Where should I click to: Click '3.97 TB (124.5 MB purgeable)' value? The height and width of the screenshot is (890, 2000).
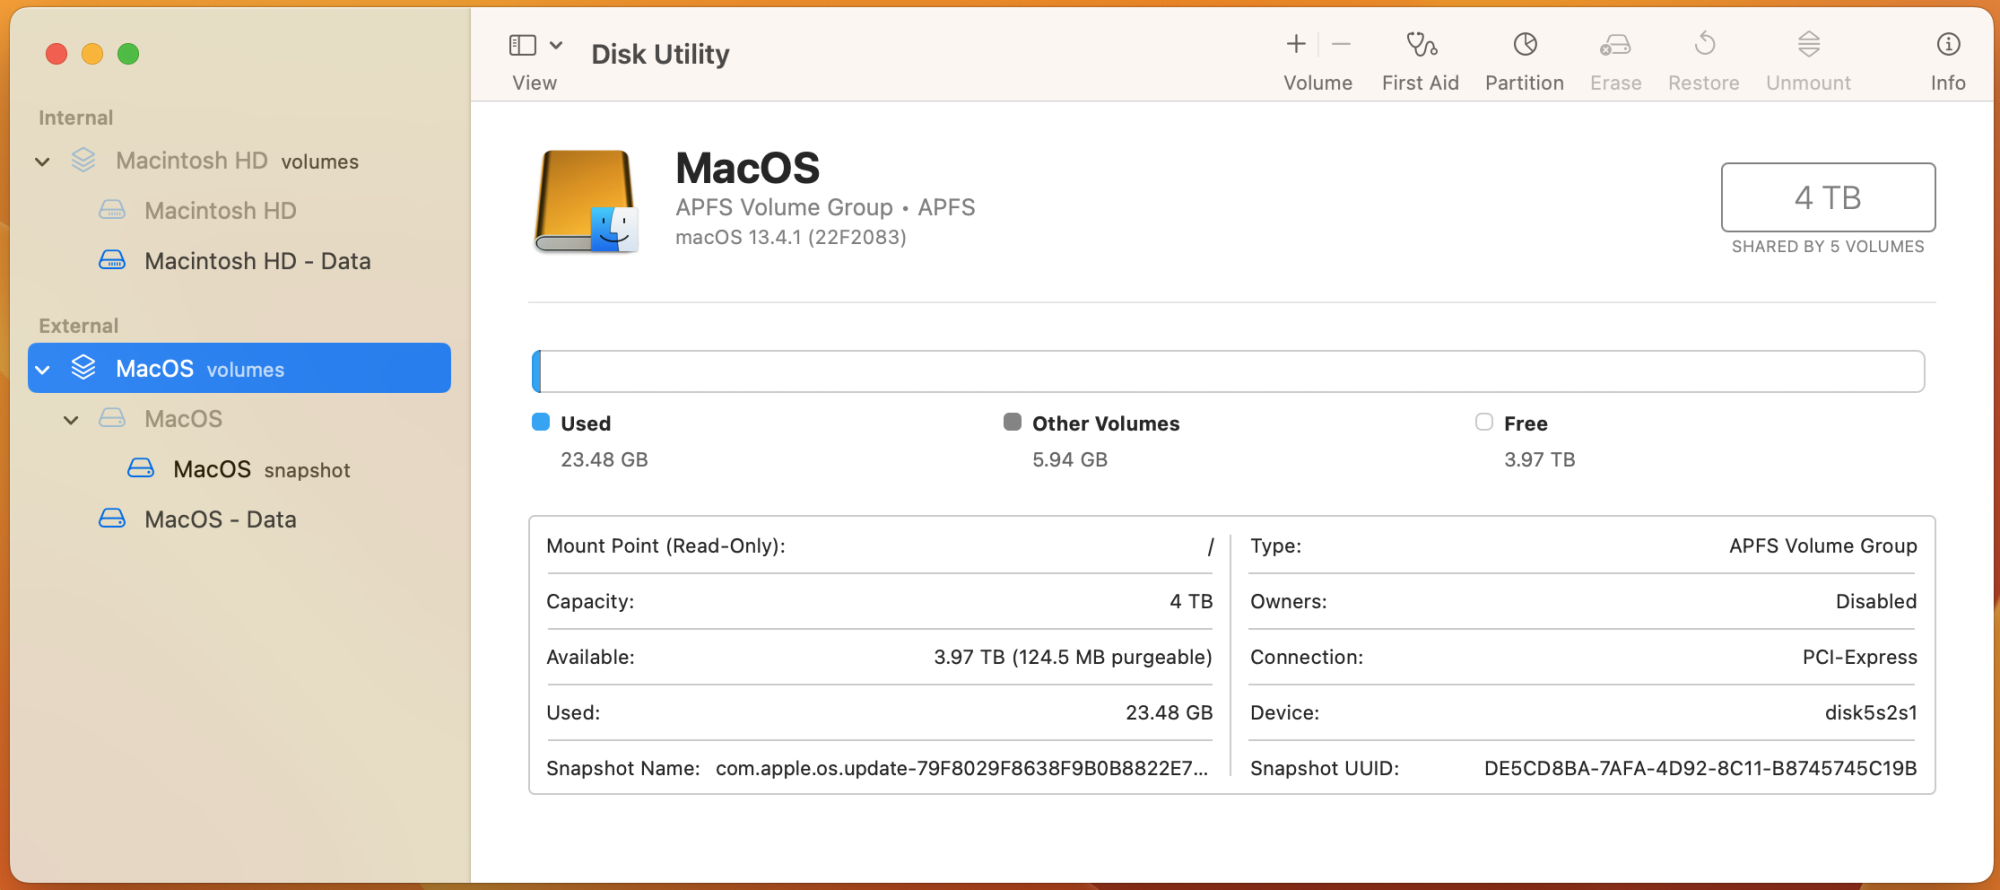(1073, 657)
